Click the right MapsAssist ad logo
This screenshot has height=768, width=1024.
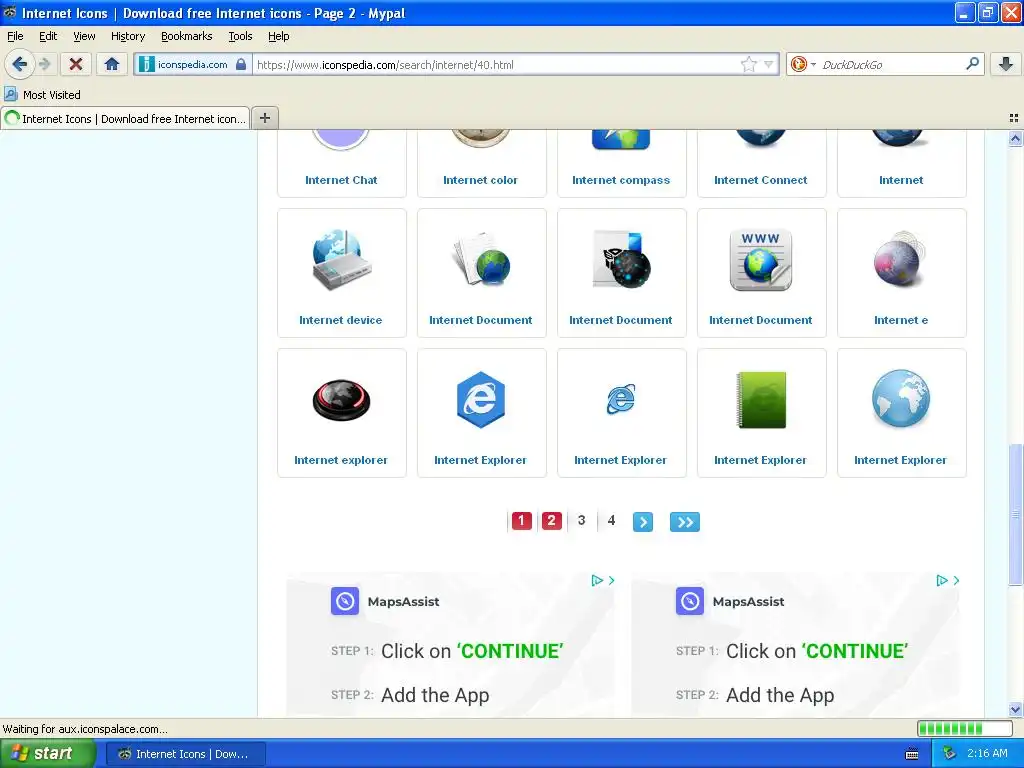click(x=690, y=601)
